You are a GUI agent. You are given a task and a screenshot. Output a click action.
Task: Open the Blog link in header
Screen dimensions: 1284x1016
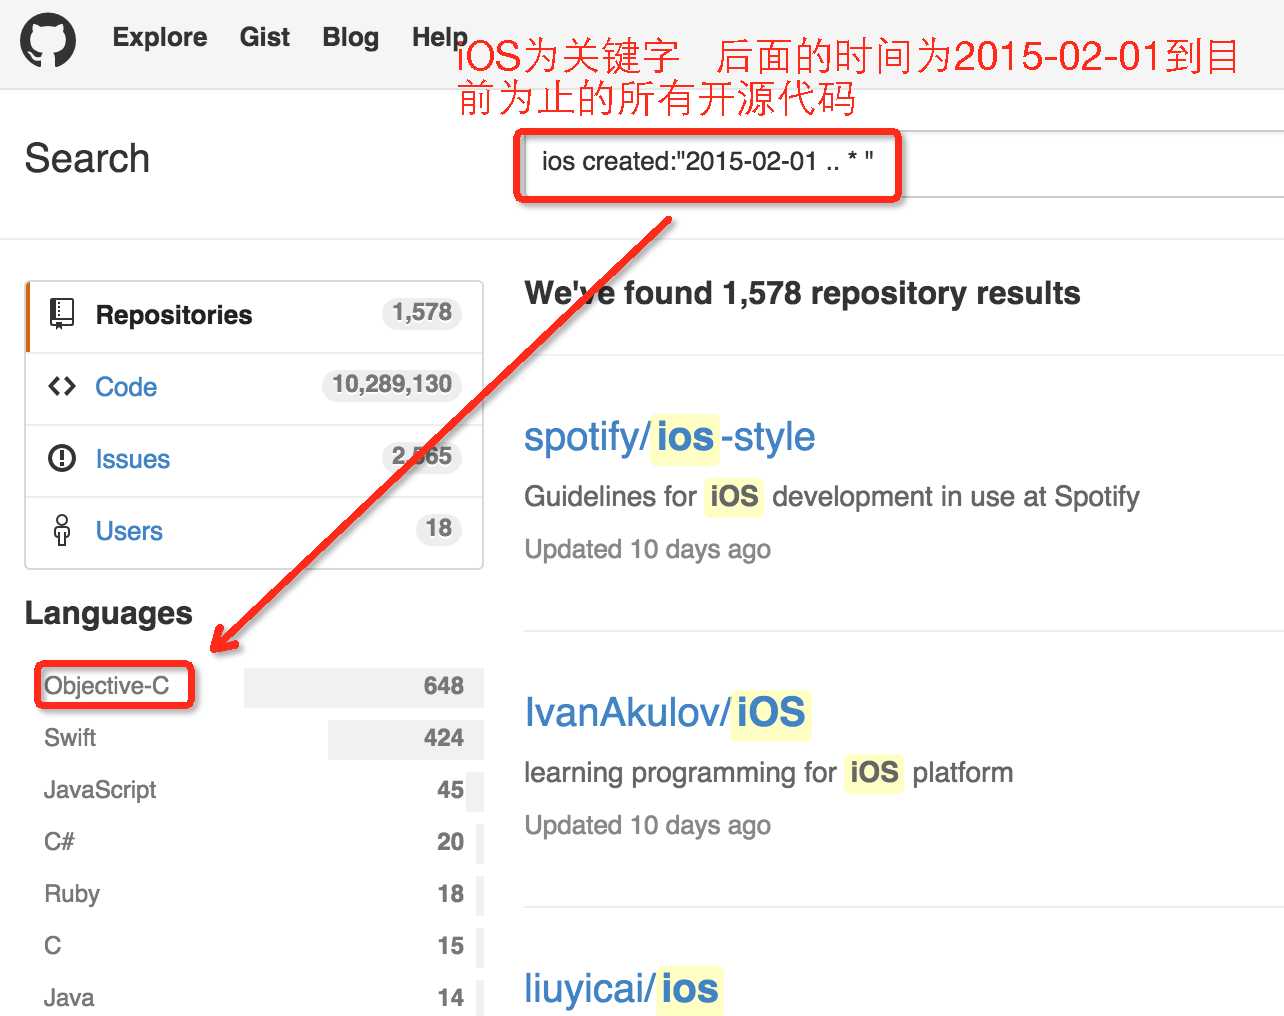click(351, 37)
